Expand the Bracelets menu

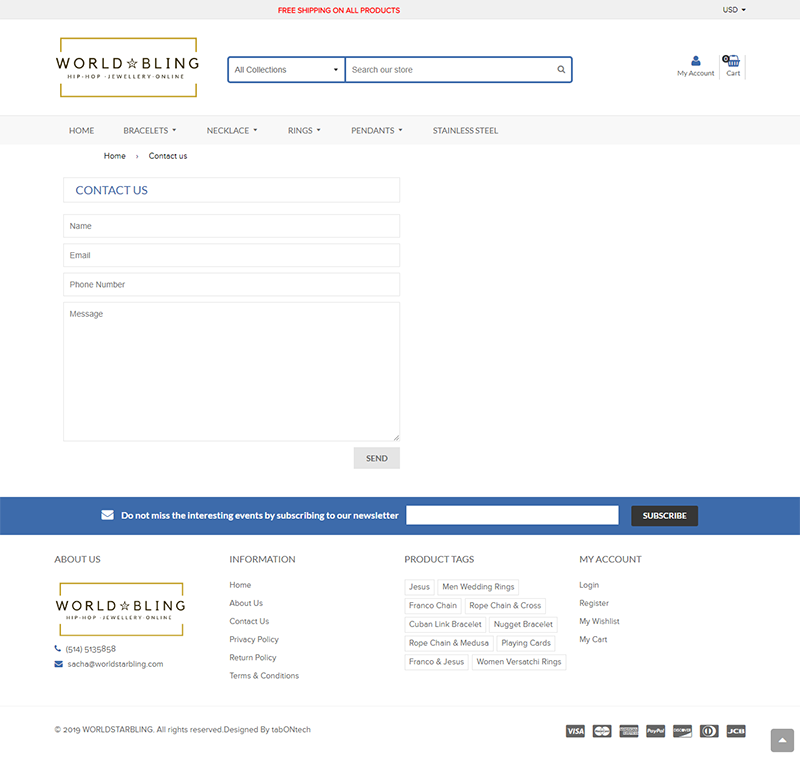pos(150,131)
